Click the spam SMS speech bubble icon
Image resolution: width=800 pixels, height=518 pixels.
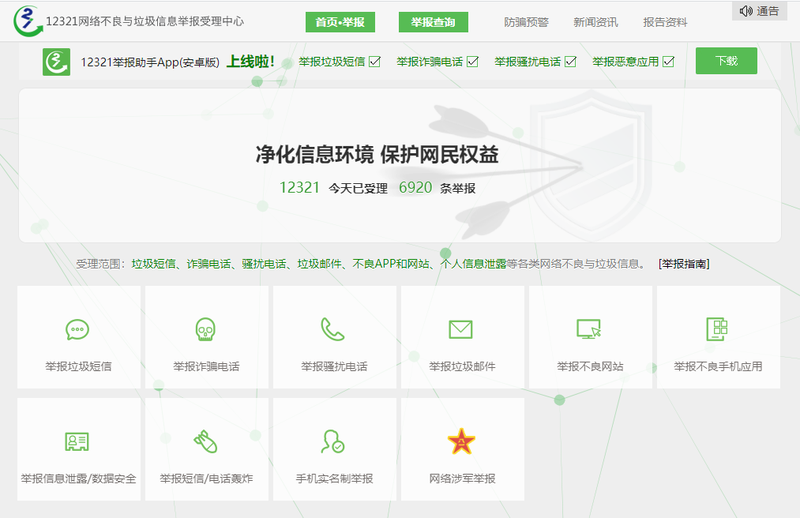pos(78,330)
